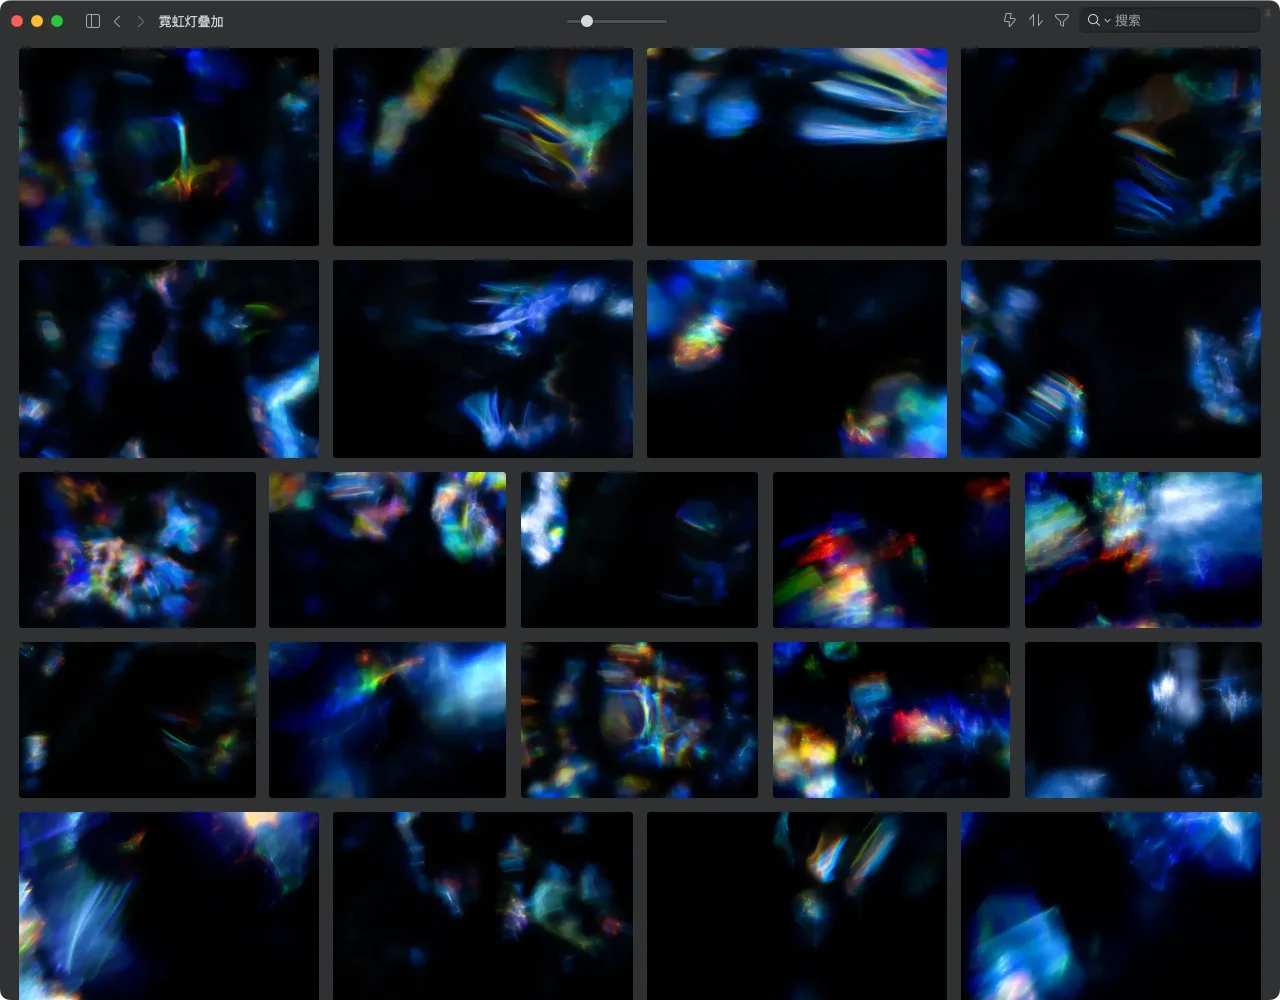The width and height of the screenshot is (1280, 1000).
Task: Click the thumbnail size slider handle
Action: [587, 21]
